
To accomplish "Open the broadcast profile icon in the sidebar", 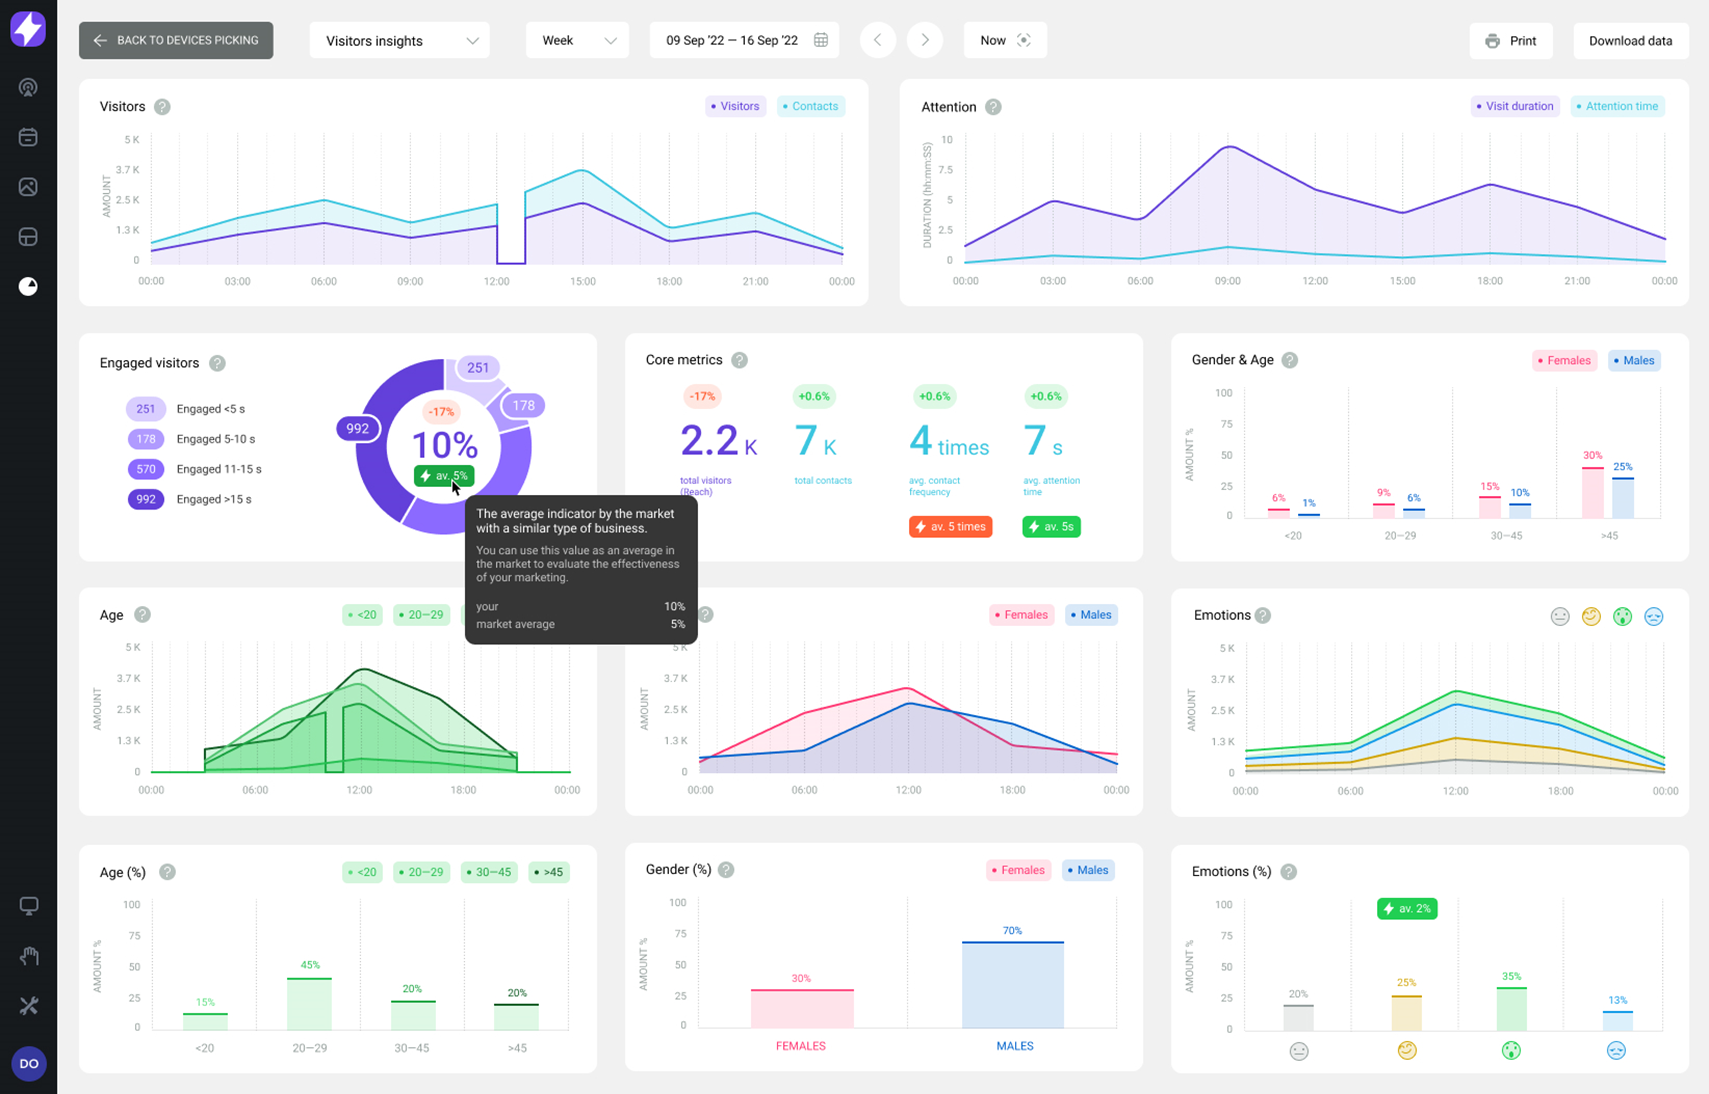I will [28, 87].
